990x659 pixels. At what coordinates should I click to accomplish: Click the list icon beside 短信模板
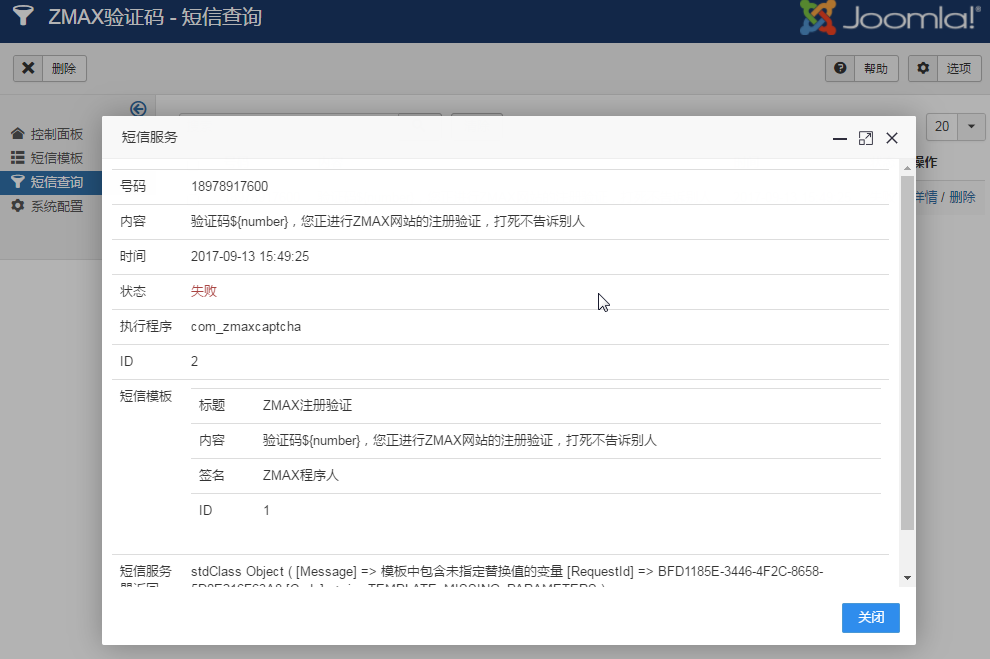click(18, 158)
